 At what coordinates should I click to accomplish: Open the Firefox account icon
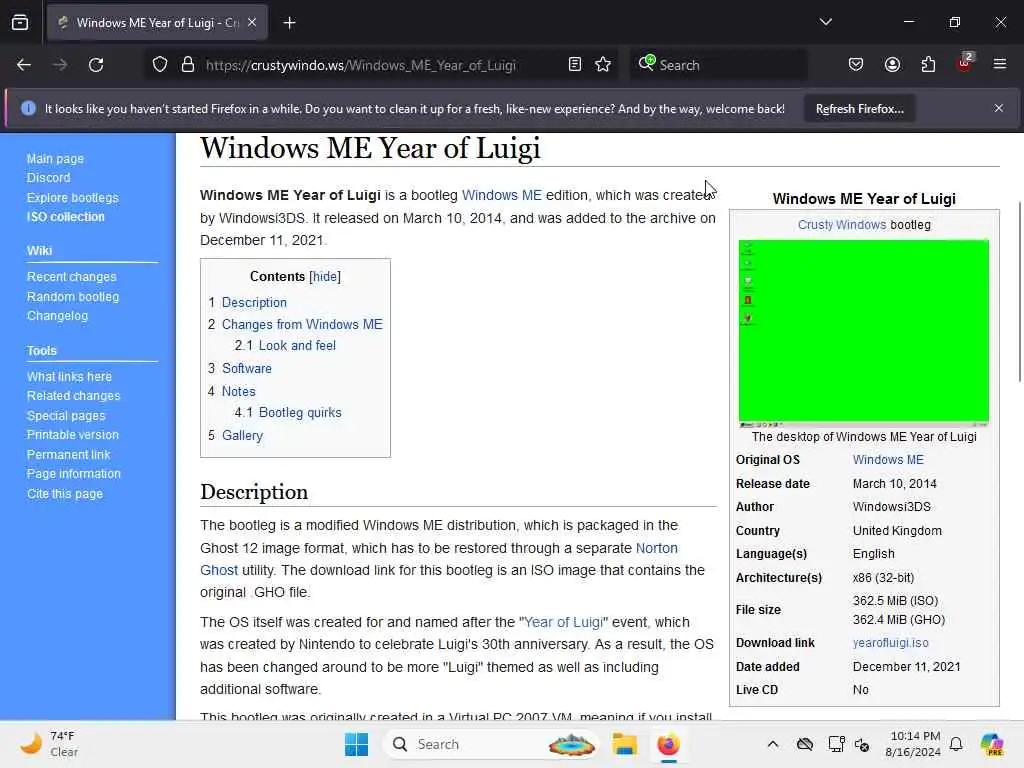click(892, 65)
